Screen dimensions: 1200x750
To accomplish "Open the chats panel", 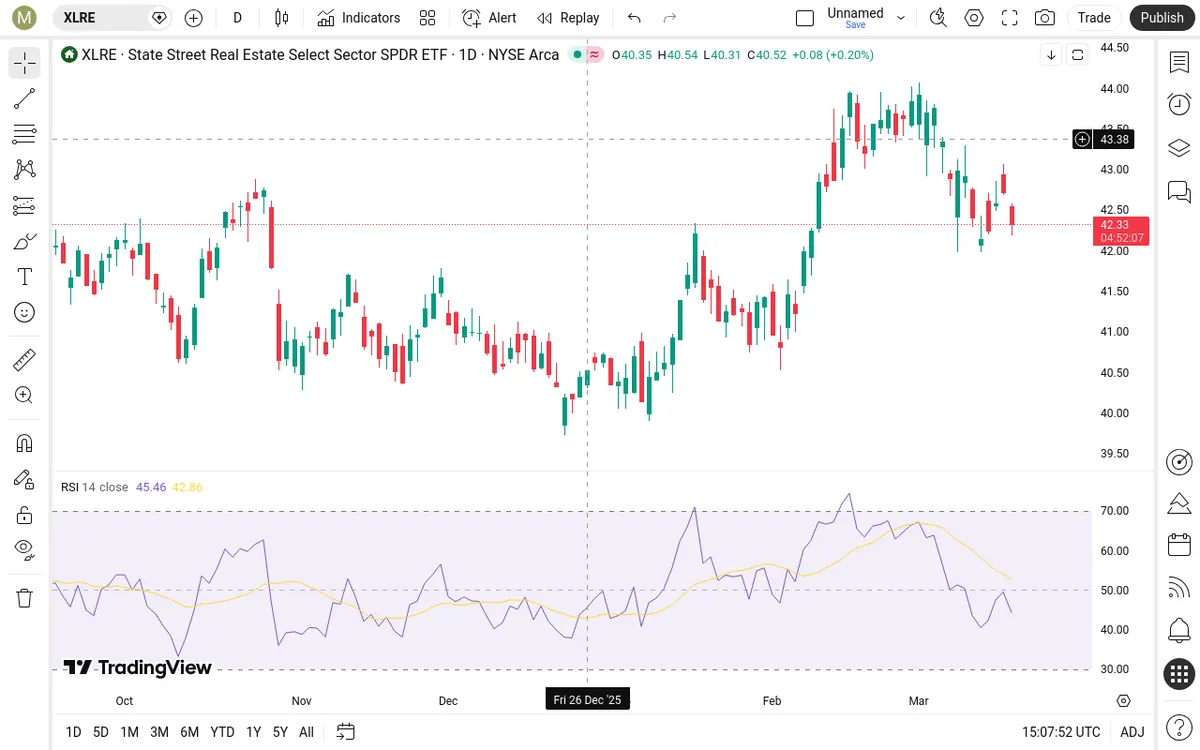I will pyautogui.click(x=1179, y=191).
